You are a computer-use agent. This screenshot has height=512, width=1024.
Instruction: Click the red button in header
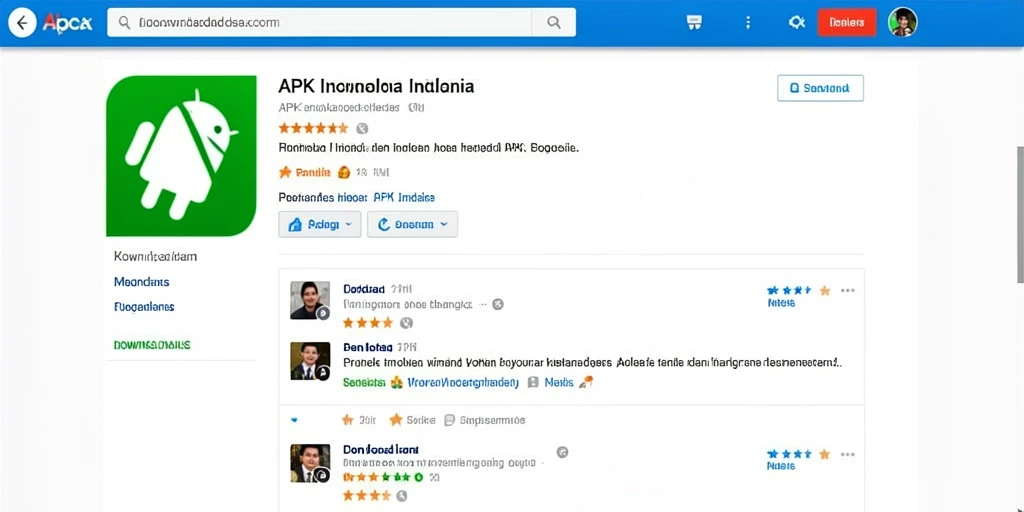click(846, 22)
